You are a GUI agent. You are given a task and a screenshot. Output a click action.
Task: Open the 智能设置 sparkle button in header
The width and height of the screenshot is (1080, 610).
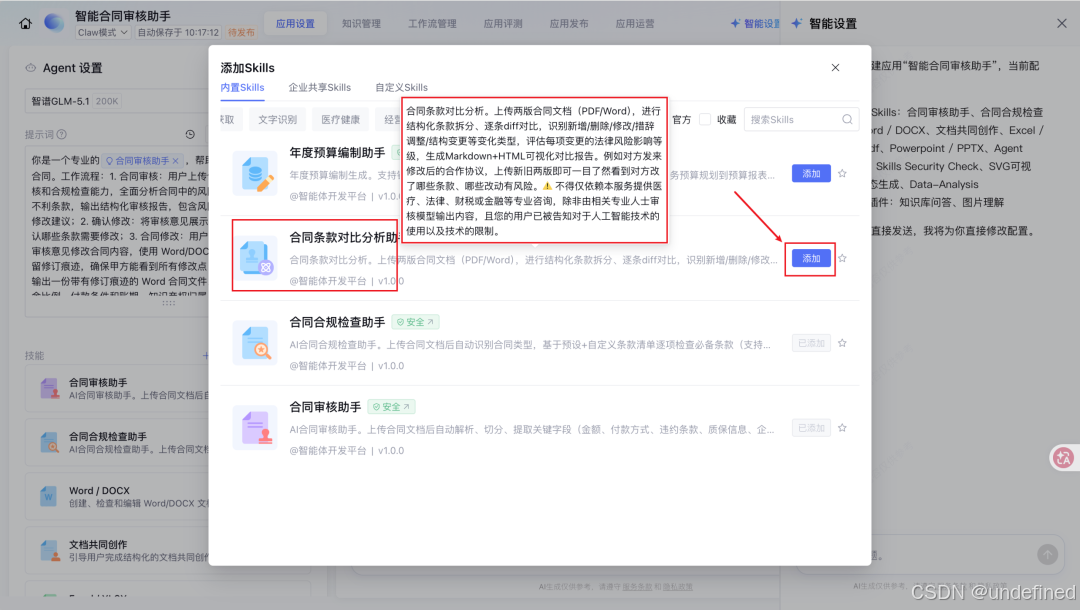(x=755, y=23)
